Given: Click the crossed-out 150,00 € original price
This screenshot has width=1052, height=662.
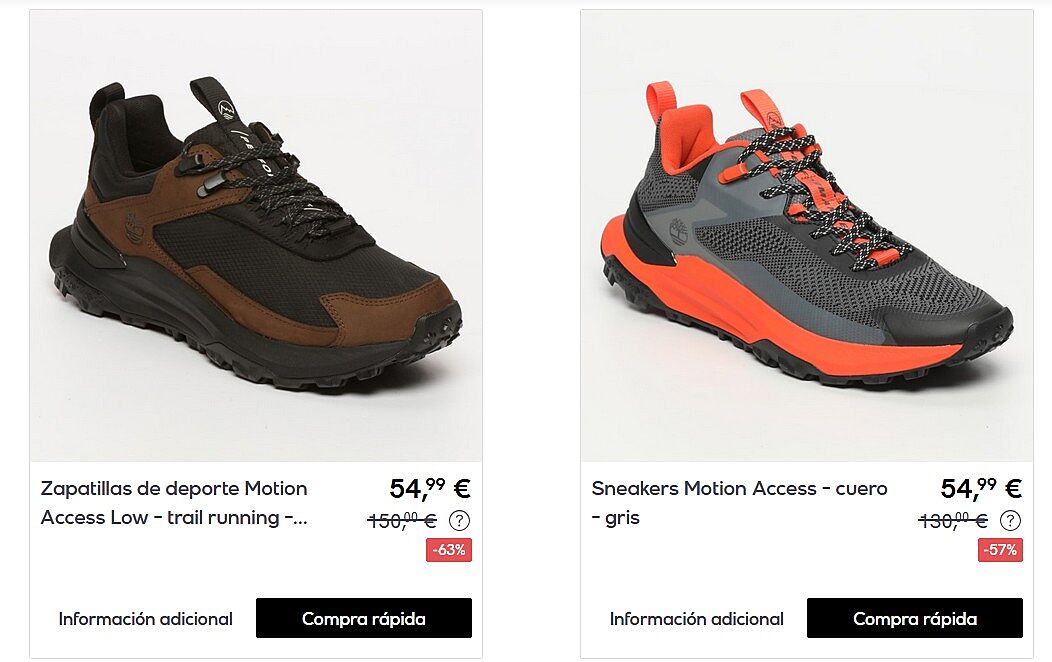Looking at the screenshot, I should (403, 520).
